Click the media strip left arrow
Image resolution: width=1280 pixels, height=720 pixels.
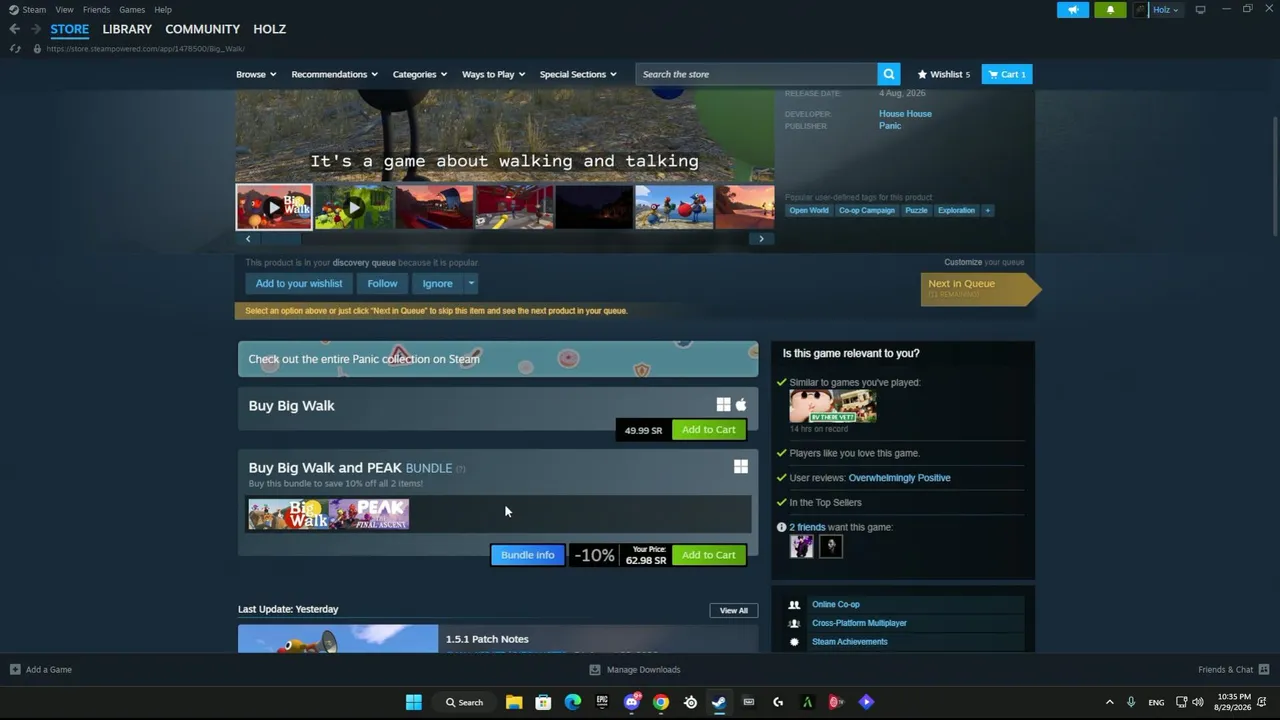coord(248,239)
